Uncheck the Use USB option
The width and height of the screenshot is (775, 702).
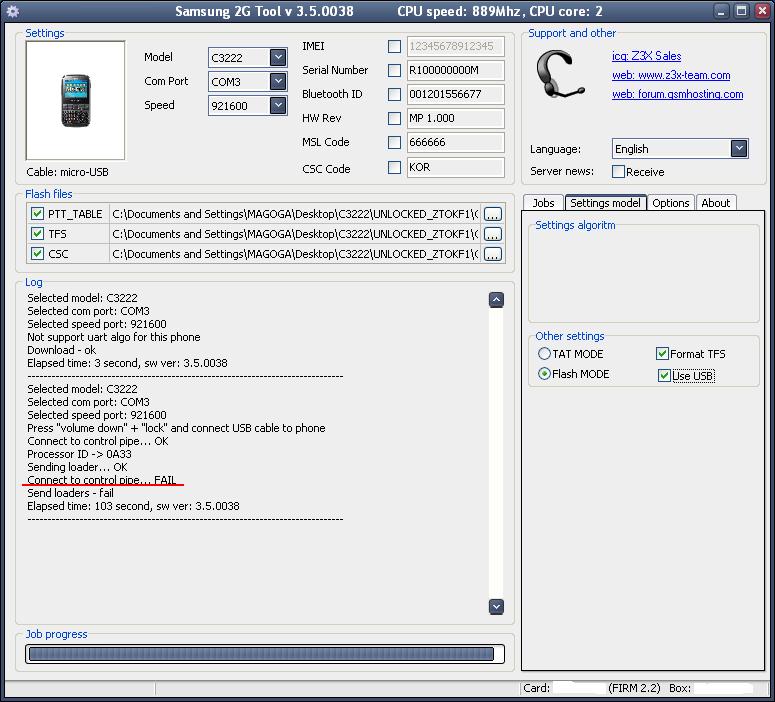click(x=664, y=376)
